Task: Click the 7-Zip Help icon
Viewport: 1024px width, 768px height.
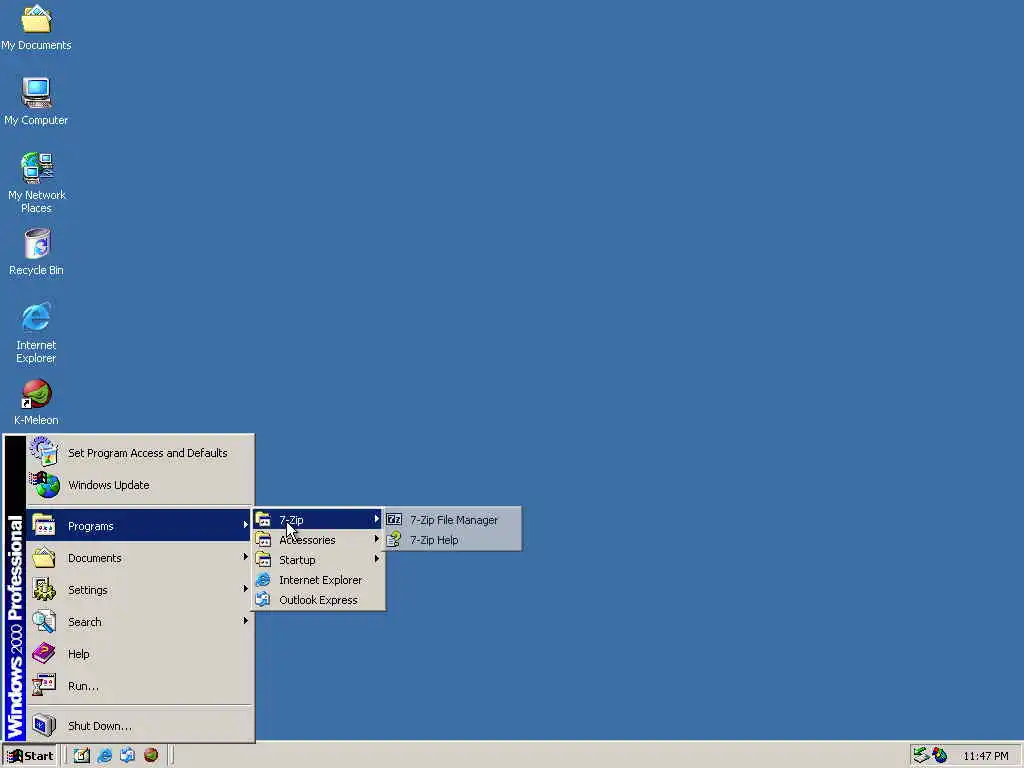Action: (394, 540)
